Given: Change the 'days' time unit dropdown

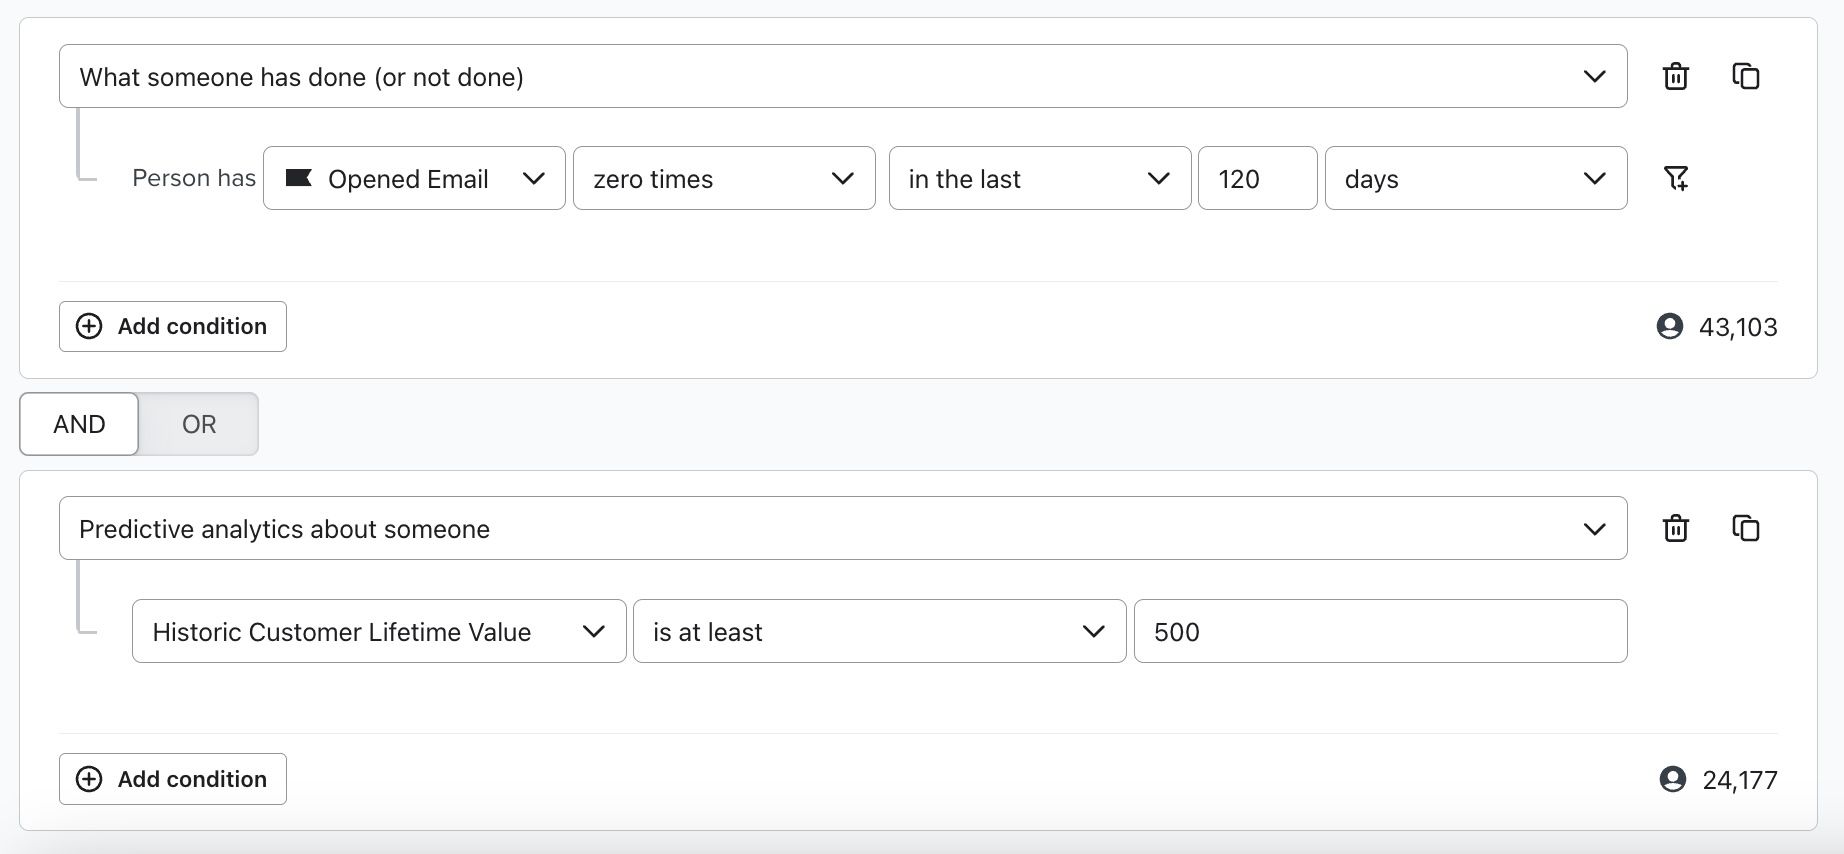Looking at the screenshot, I should [x=1475, y=179].
